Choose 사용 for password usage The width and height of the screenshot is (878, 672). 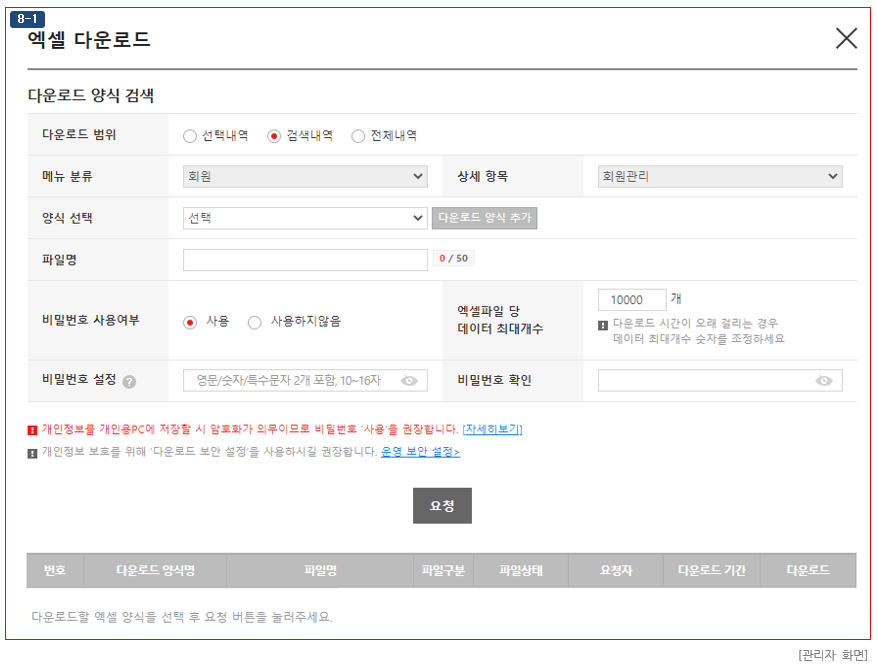pyautogui.click(x=190, y=322)
